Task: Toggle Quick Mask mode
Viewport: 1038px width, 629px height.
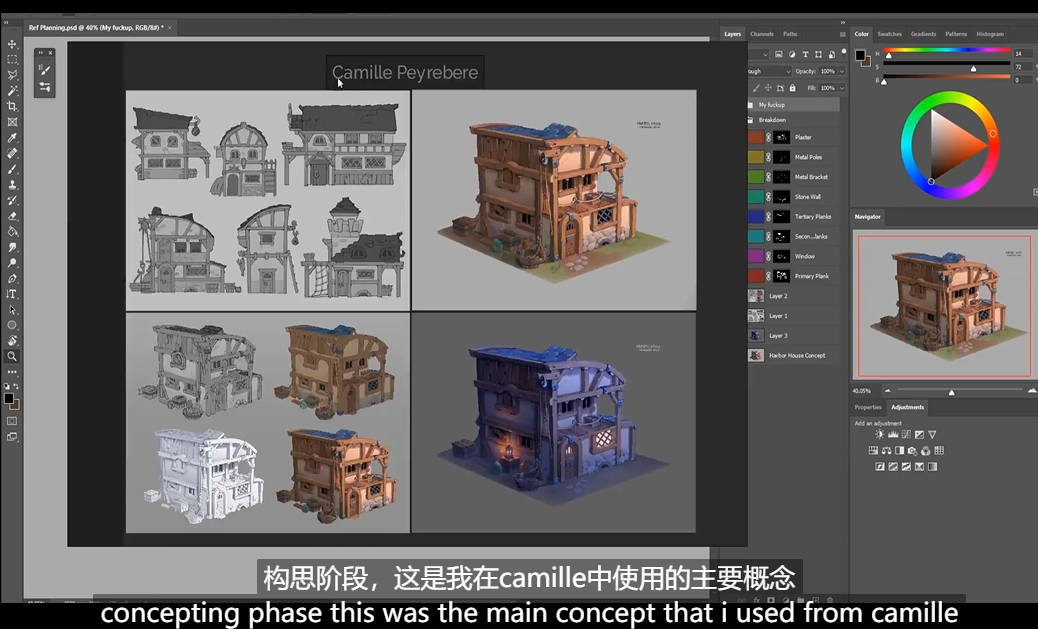Action: point(12,420)
